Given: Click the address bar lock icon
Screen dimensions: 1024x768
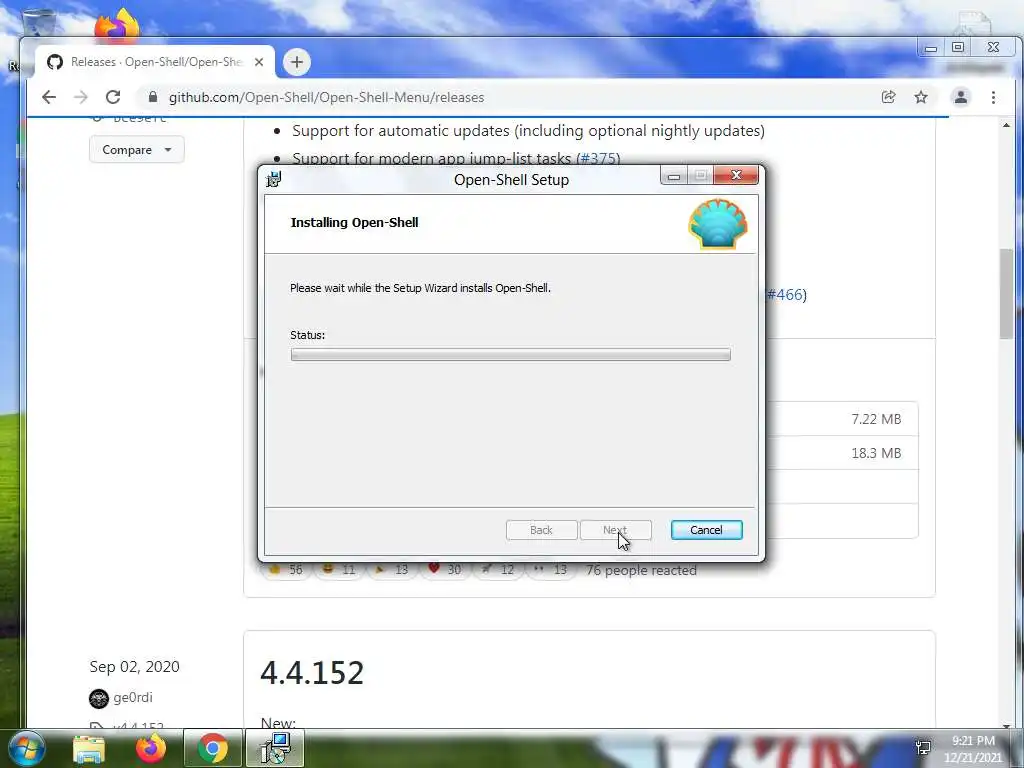Looking at the screenshot, I should [x=153, y=97].
